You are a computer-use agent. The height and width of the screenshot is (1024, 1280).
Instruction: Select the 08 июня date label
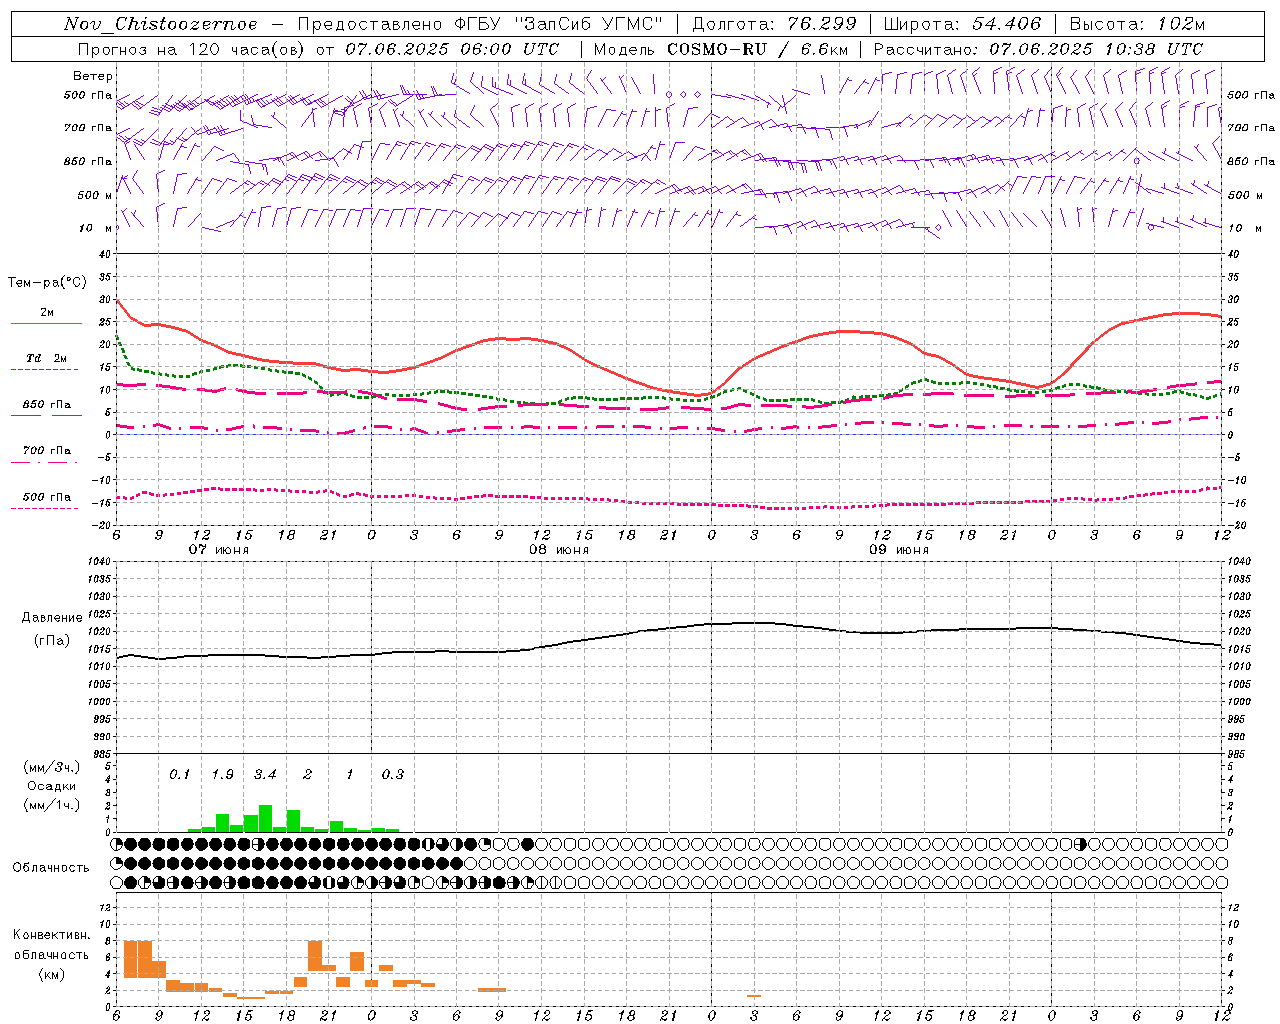[559, 550]
